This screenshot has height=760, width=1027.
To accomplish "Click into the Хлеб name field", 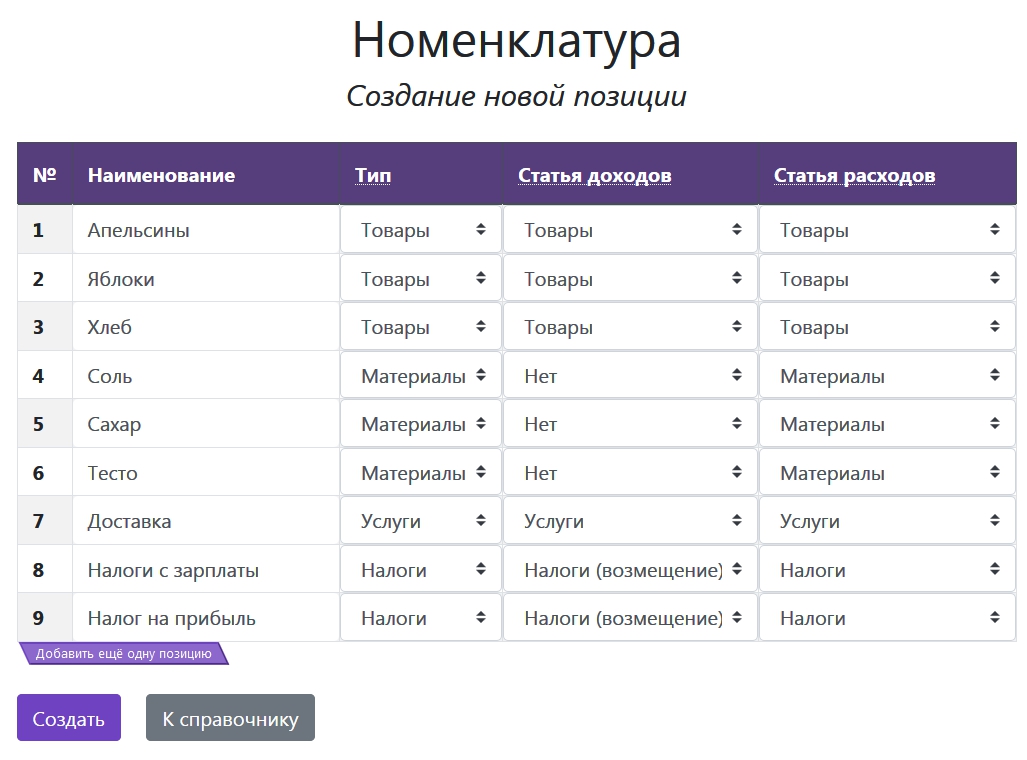I will pos(206,327).
